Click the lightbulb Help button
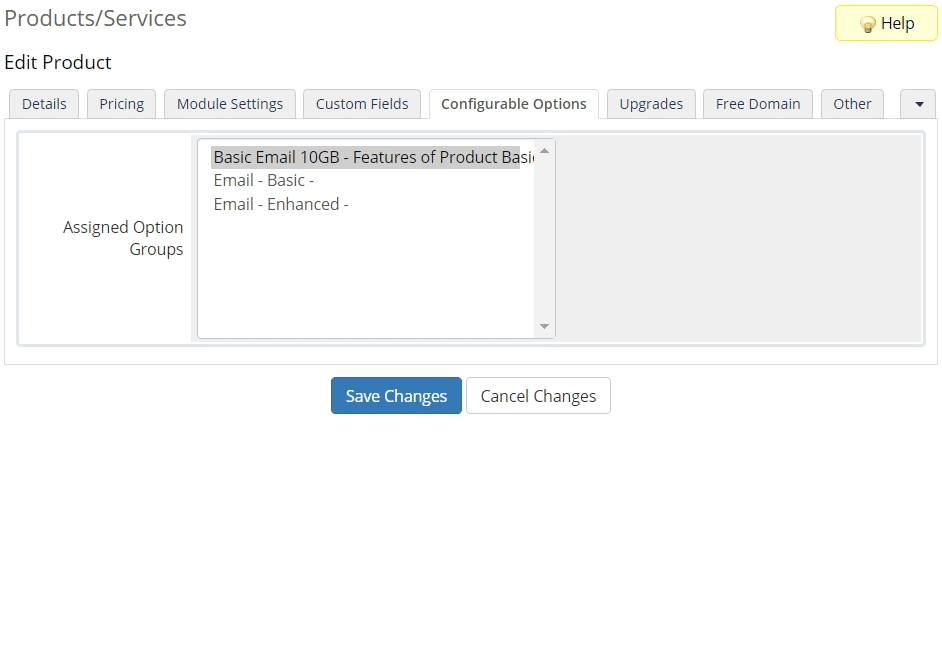 click(886, 24)
